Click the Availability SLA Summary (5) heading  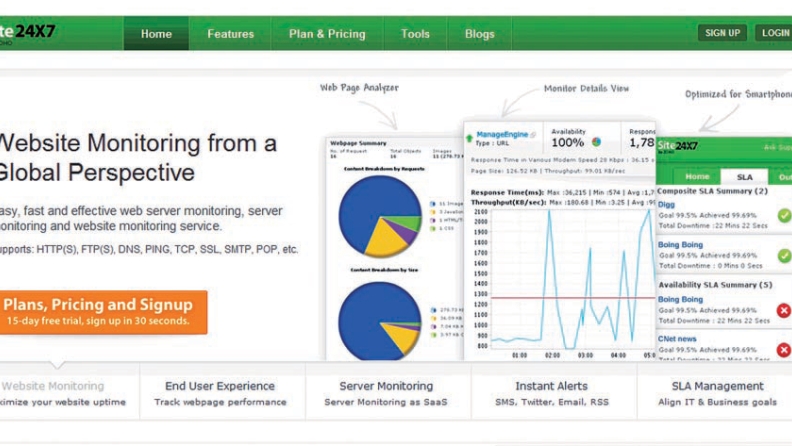[x=715, y=285]
